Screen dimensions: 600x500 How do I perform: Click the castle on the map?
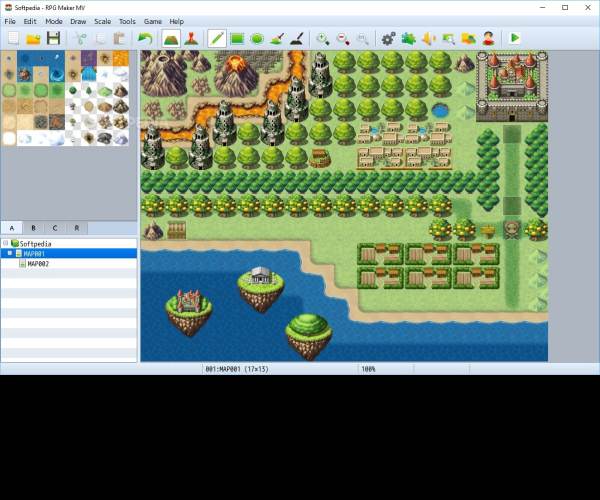pos(512,86)
